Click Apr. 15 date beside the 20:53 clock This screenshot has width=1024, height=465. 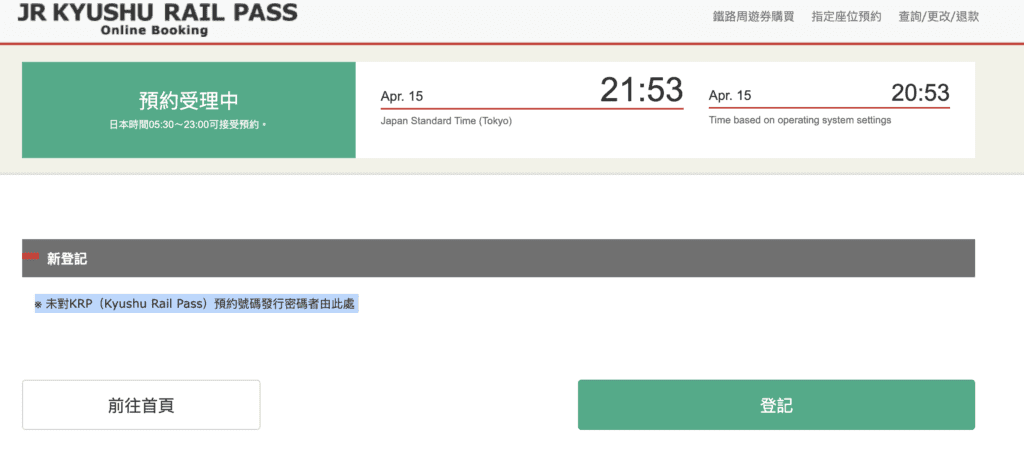[730, 96]
